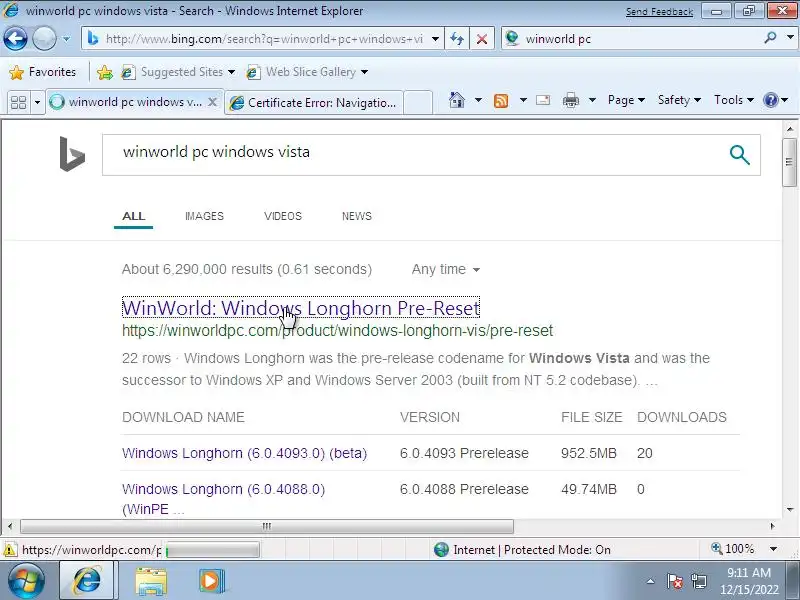
Task: Open 'Windows Longhorn (6.0.4088.0)' WinPE link
Action: pos(223,499)
